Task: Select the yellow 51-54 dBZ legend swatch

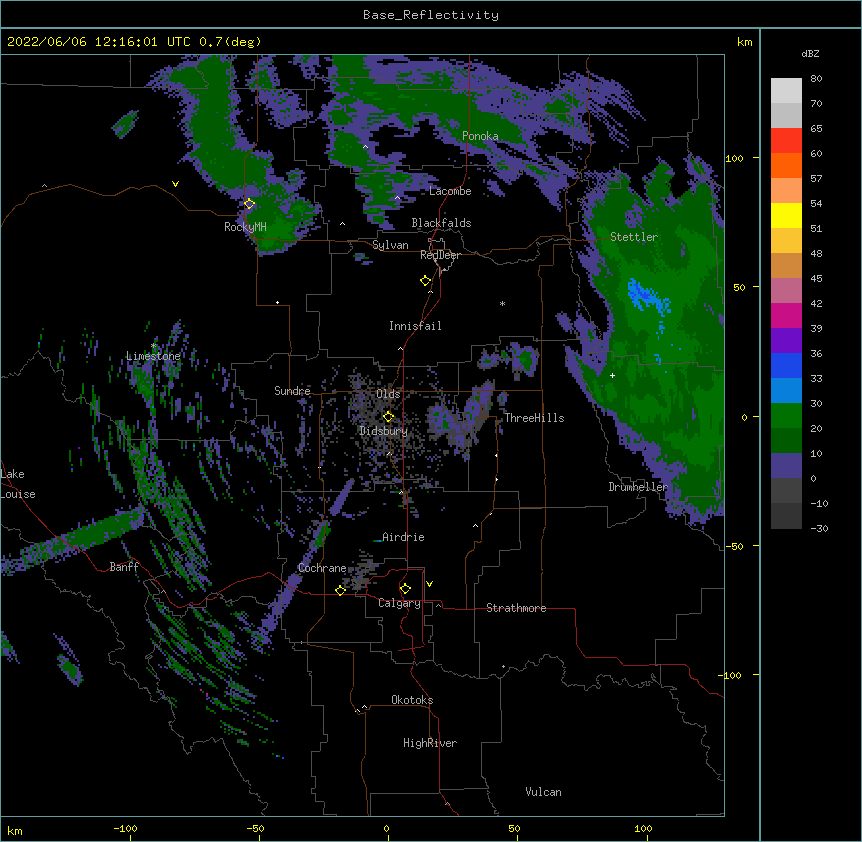Action: [786, 216]
